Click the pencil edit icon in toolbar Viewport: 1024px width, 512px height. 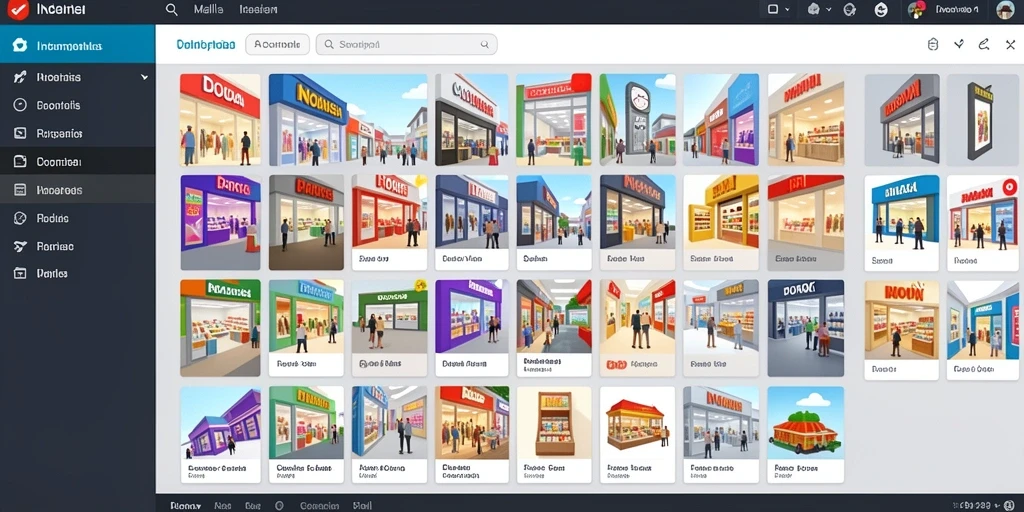(984, 44)
